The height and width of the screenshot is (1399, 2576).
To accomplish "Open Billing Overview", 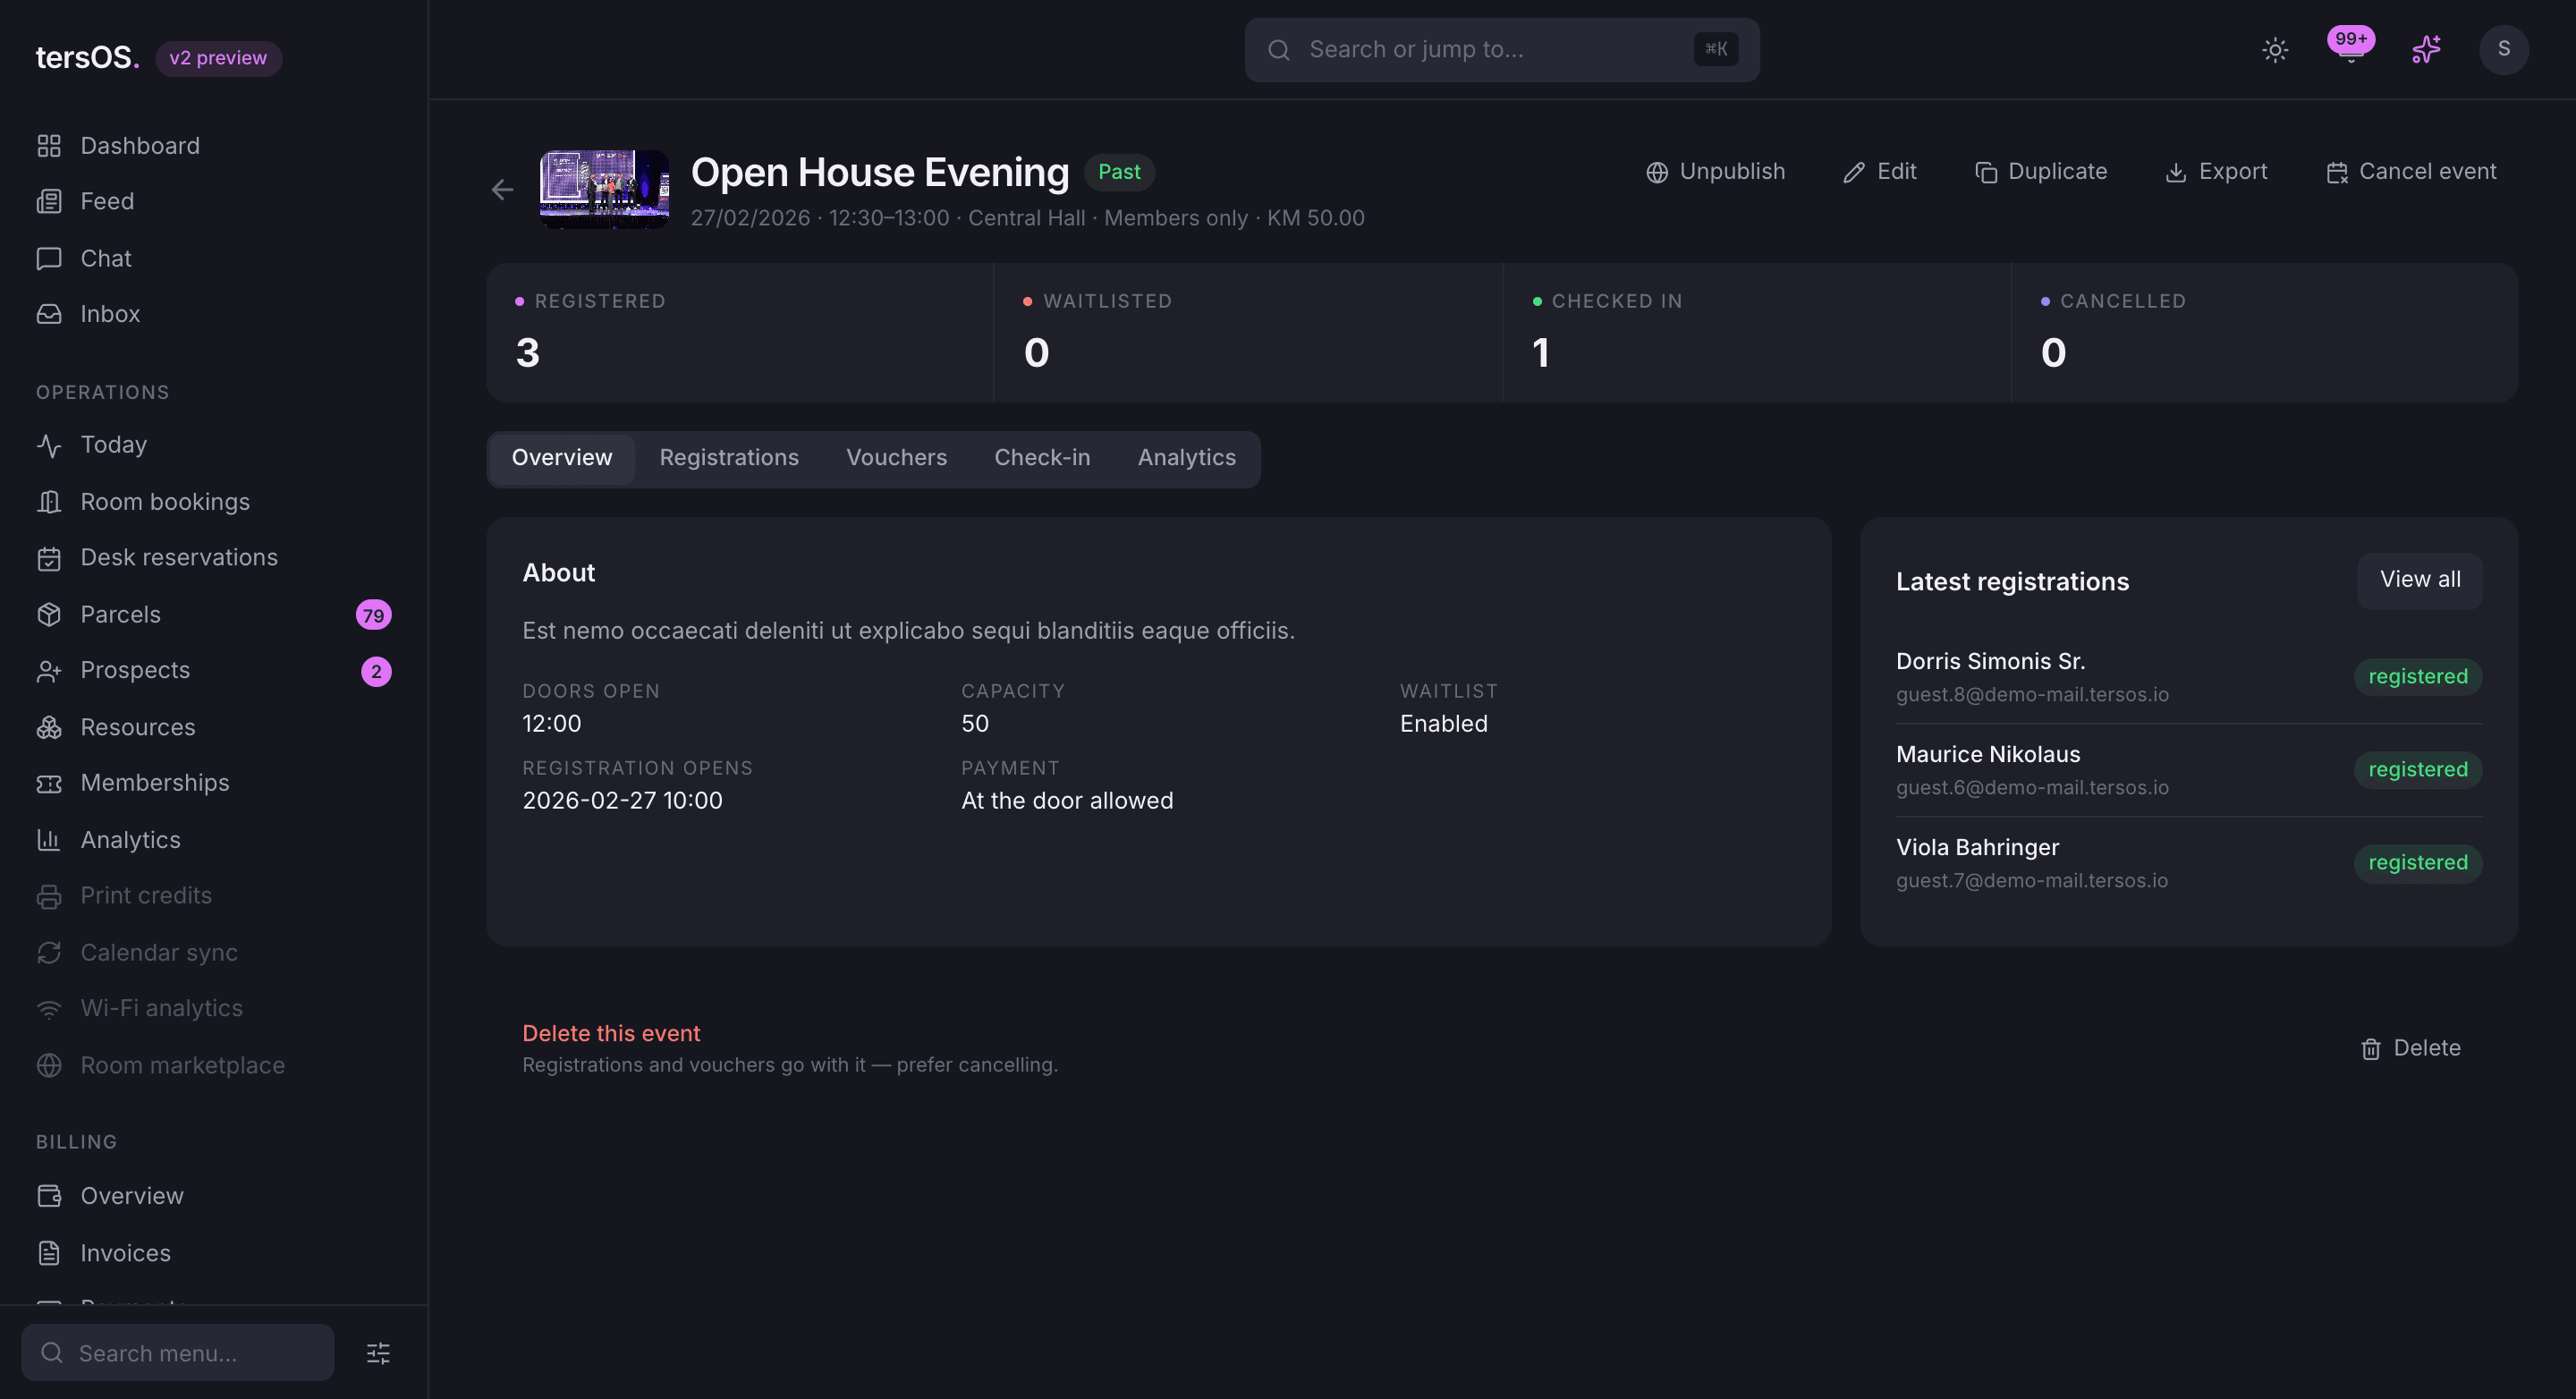I will [x=214, y=1197].
